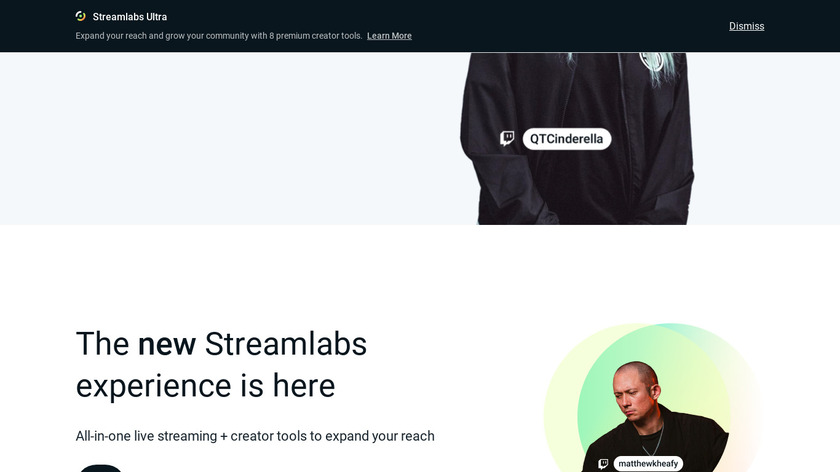
Task: Click the All-in-one live streaming tagline
Action: 255,436
